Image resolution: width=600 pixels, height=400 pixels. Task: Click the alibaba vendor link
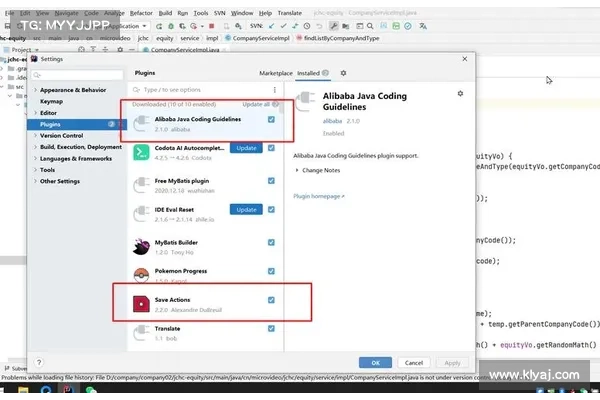click(332, 121)
